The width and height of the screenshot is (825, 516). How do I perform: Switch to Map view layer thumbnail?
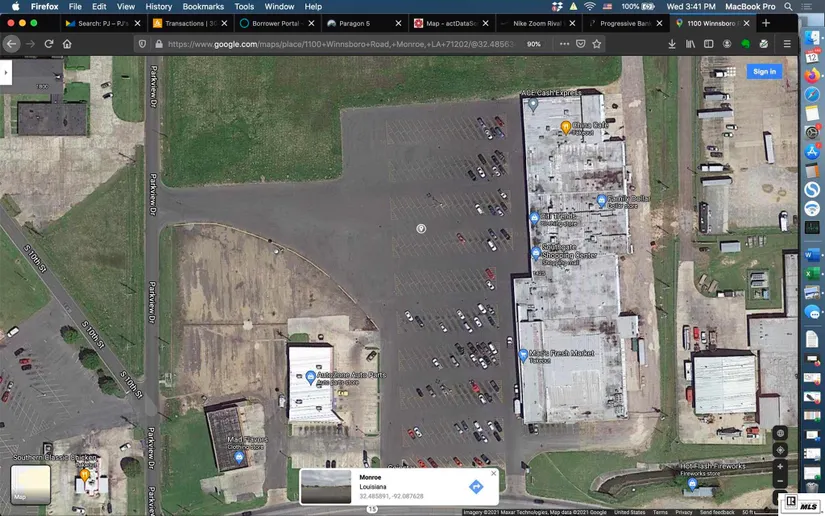tap(30, 485)
